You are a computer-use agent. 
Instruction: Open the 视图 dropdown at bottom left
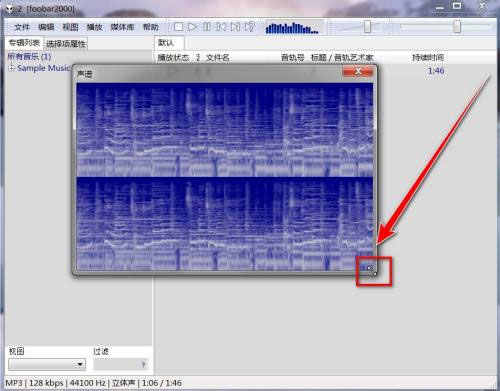point(47,364)
